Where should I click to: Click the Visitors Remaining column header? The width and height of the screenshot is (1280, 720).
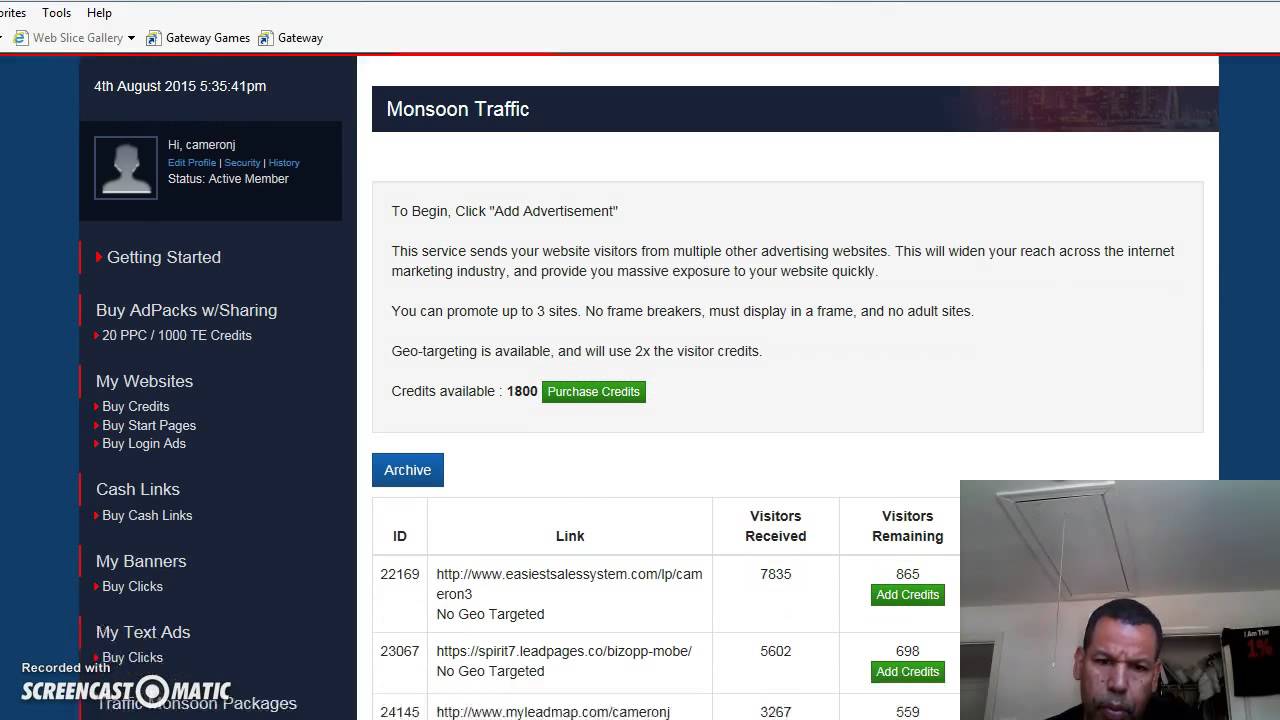pos(908,526)
